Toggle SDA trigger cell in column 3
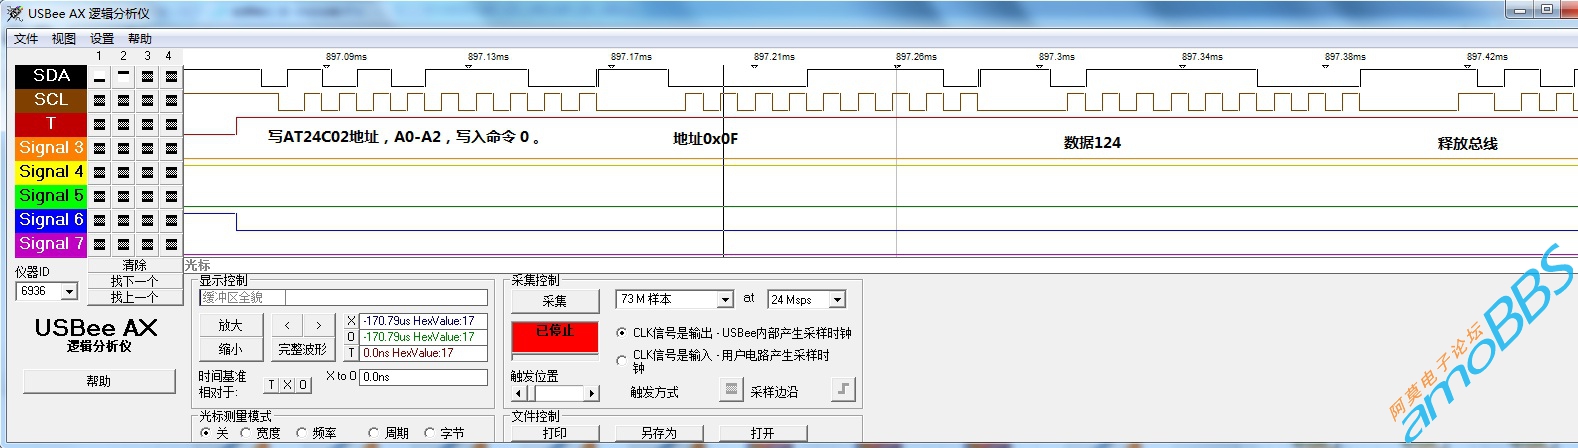This screenshot has height=448, width=1578. click(x=147, y=76)
